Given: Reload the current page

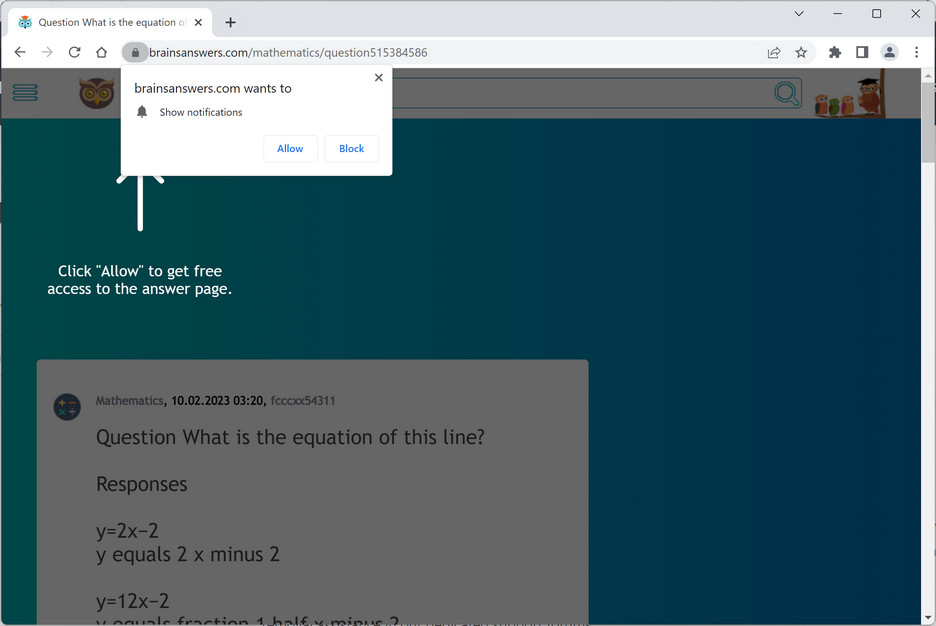Looking at the screenshot, I should pos(75,53).
